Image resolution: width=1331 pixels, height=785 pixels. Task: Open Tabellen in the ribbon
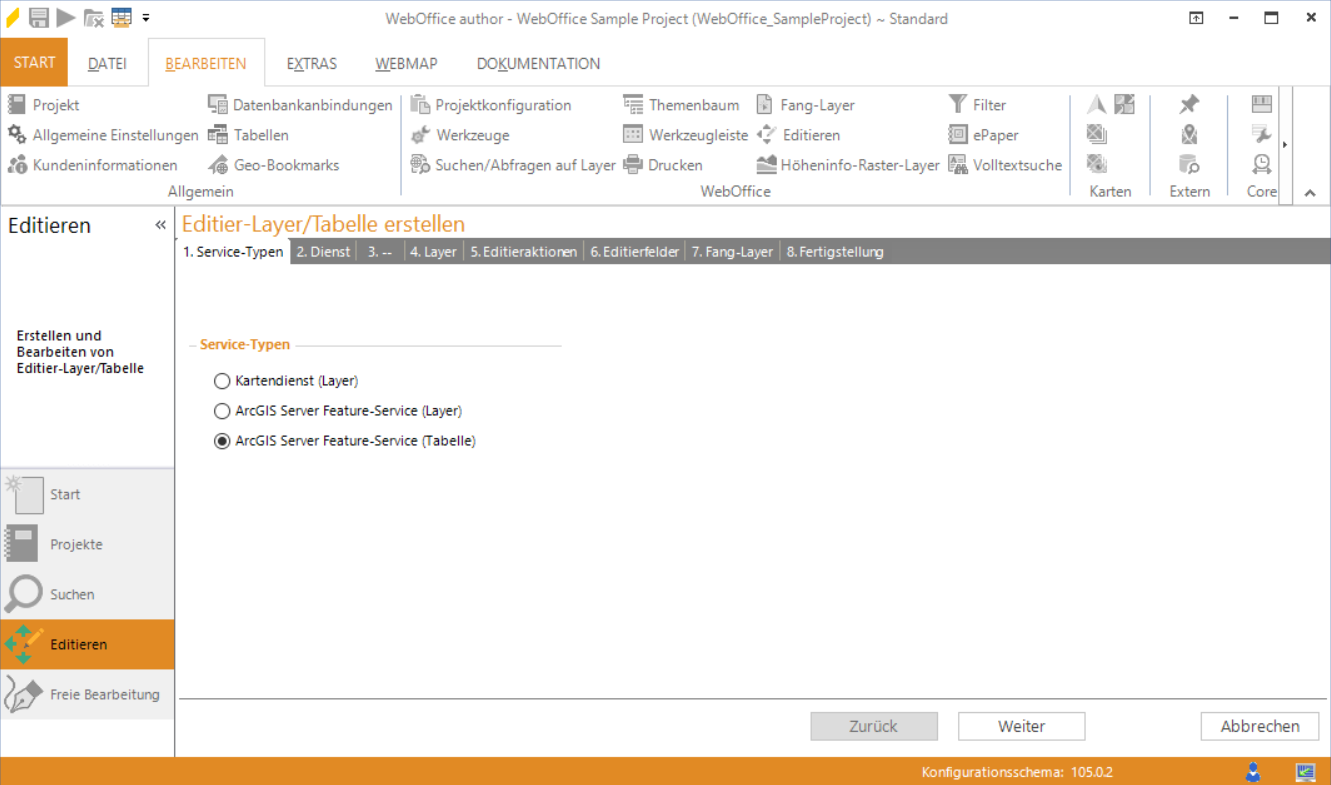pyautogui.click(x=248, y=135)
